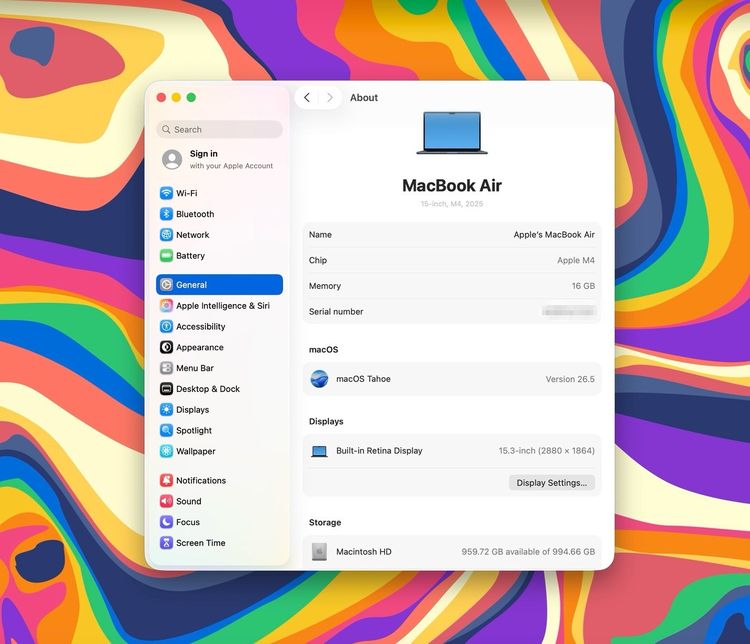The width and height of the screenshot is (750, 644).
Task: Click the Version 26.5 text
Action: pos(570,379)
